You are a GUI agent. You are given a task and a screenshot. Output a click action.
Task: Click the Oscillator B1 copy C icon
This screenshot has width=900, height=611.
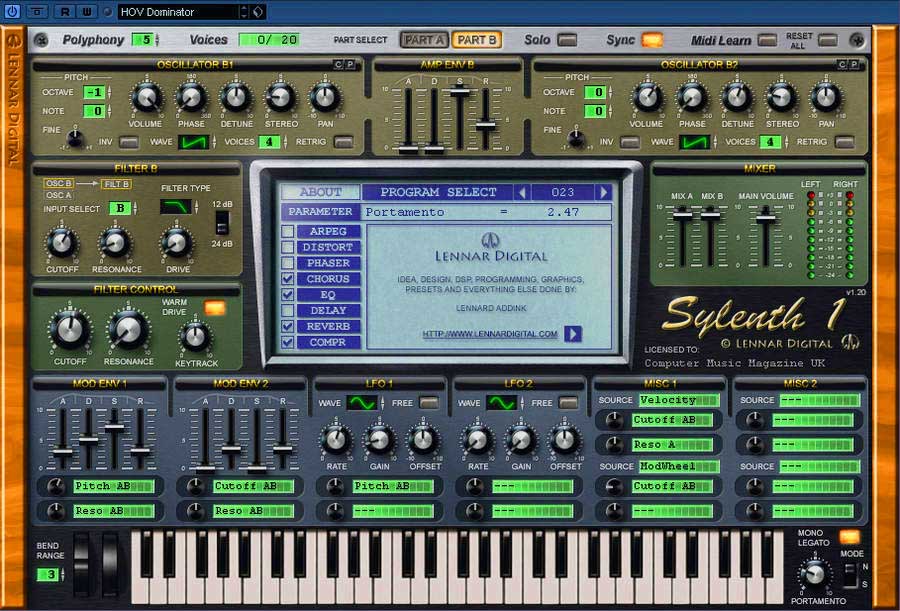click(338, 64)
